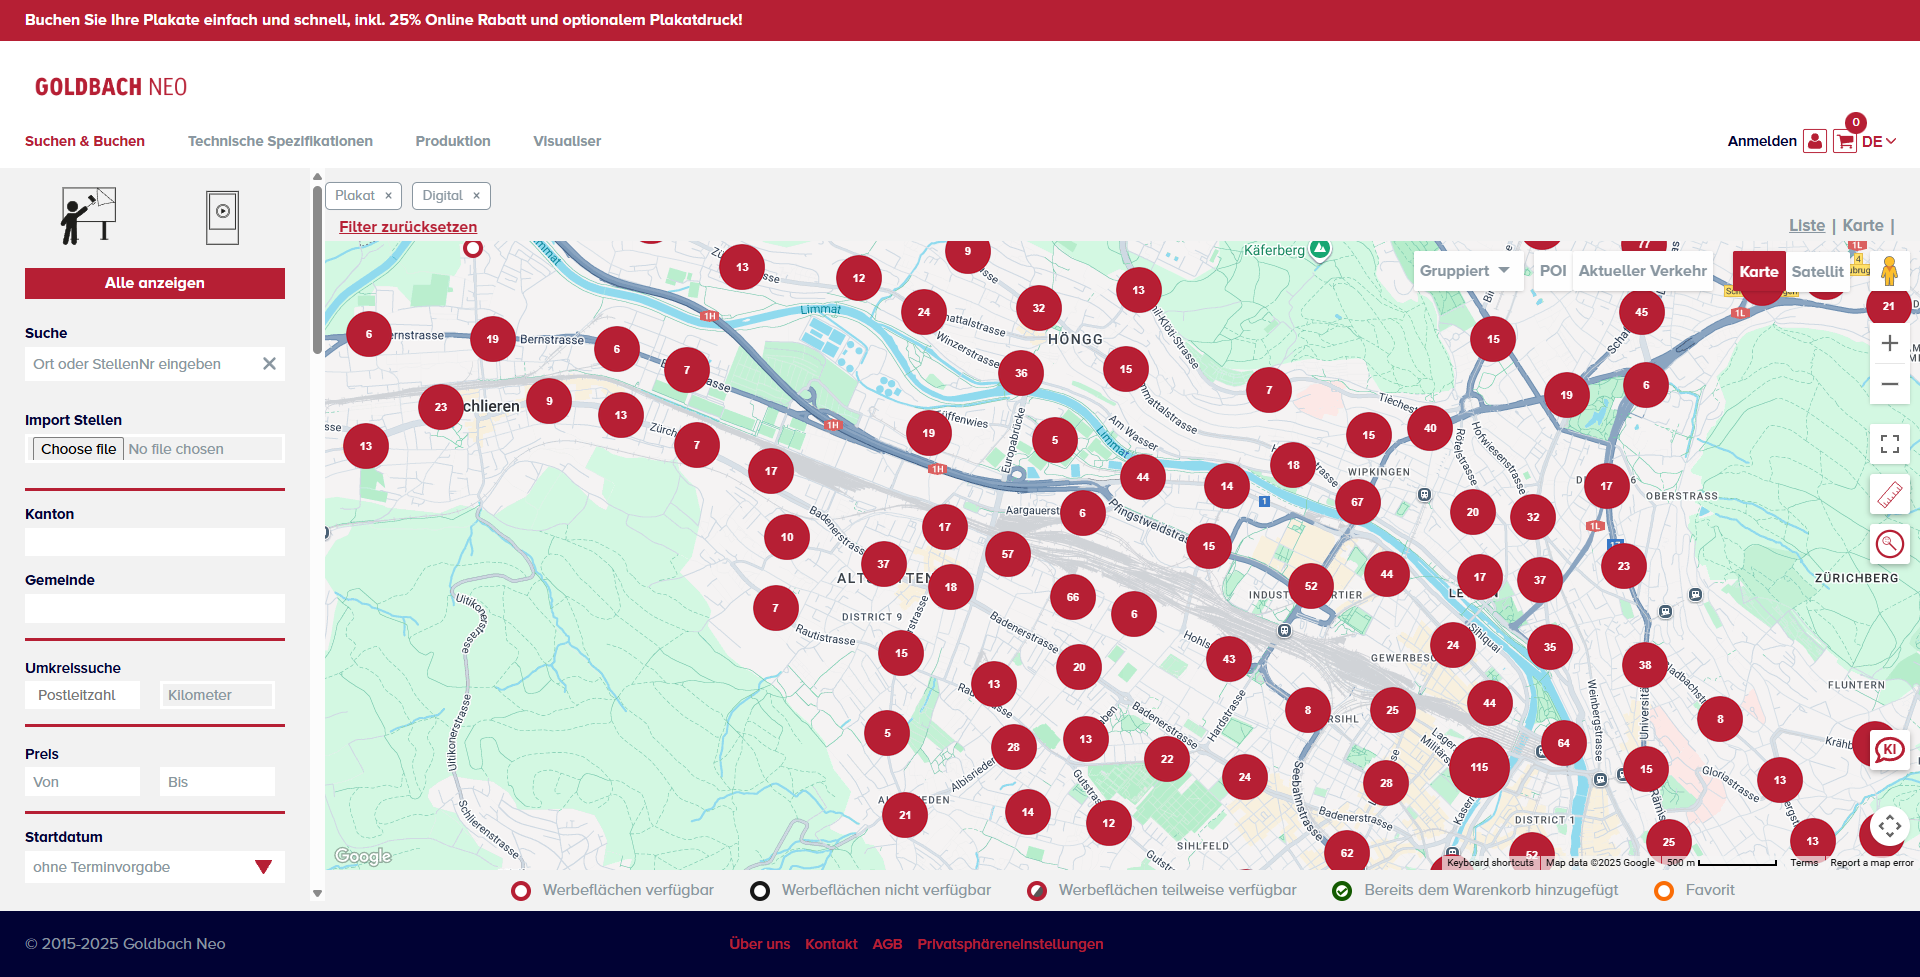Open the DE language selector
Viewport: 1920px width, 977px height.
point(1878,142)
